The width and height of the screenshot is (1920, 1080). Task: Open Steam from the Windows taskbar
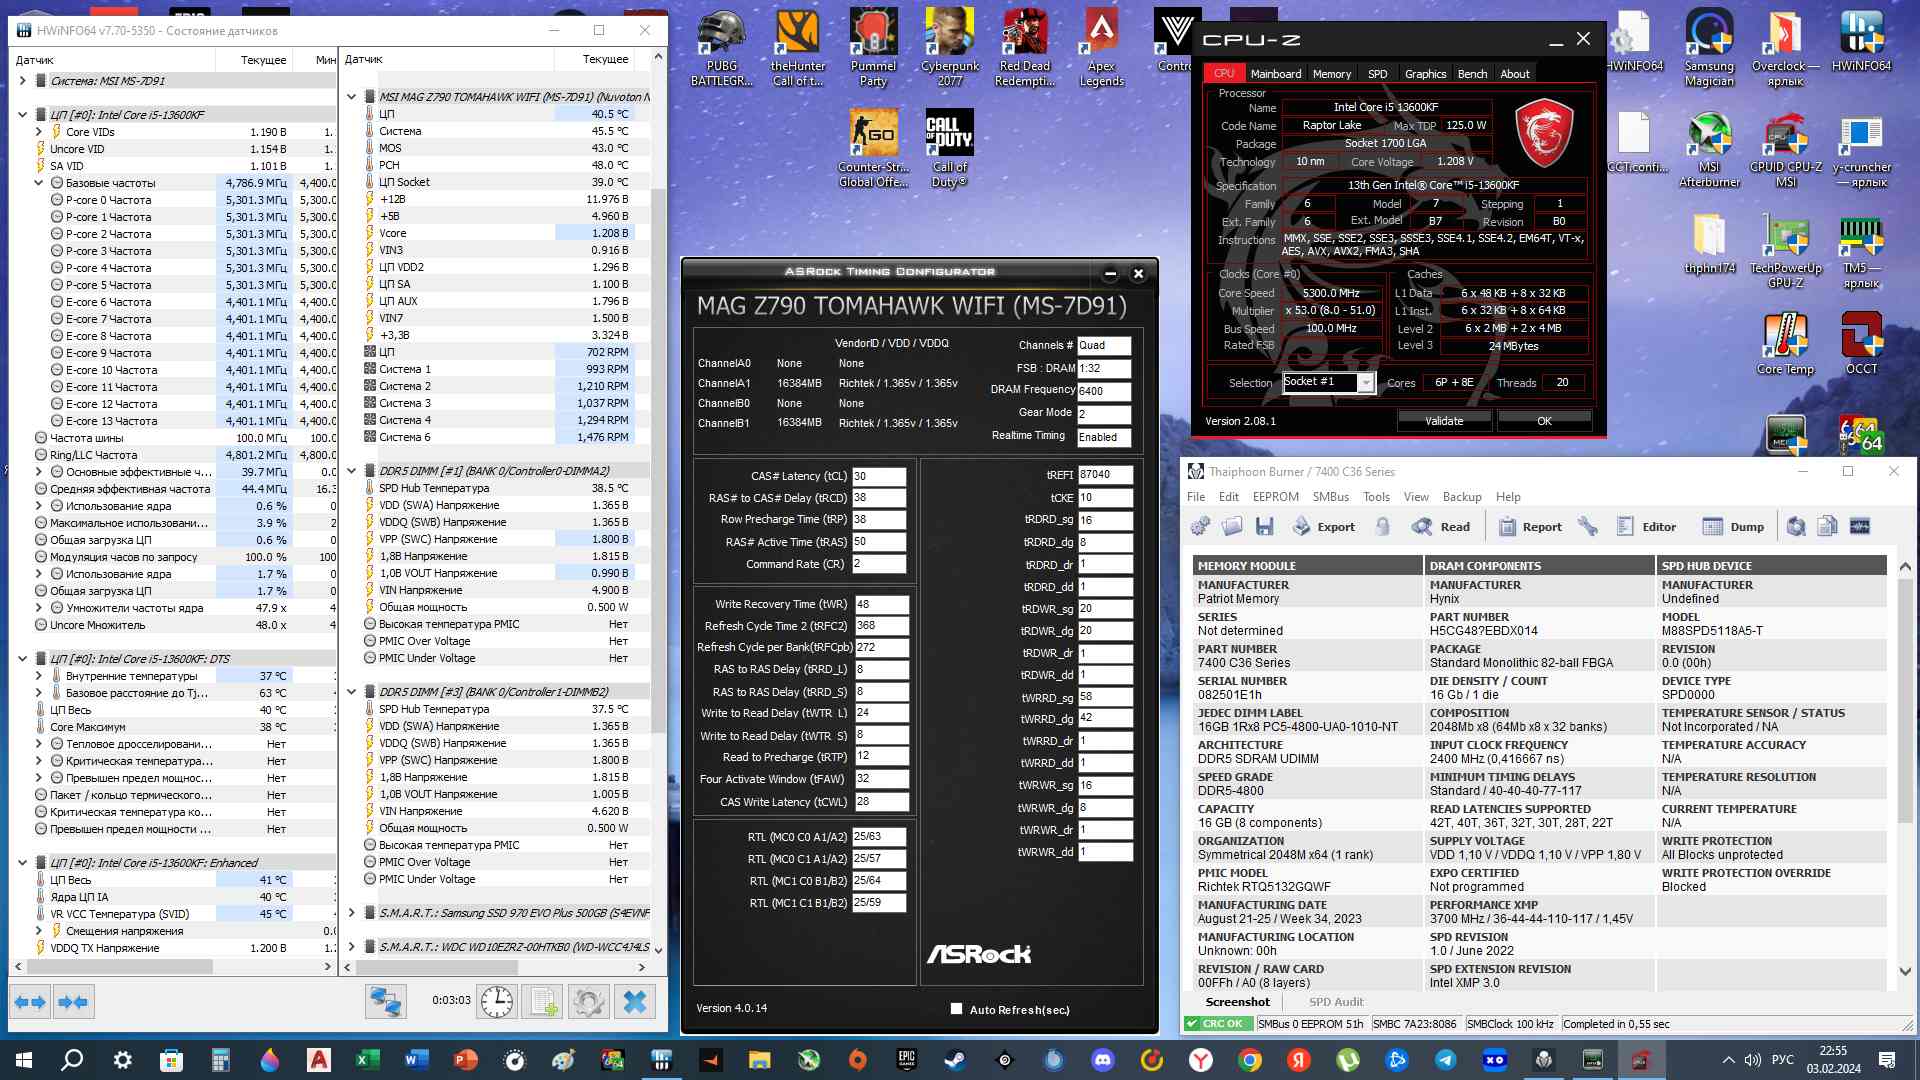pyautogui.click(x=955, y=1060)
